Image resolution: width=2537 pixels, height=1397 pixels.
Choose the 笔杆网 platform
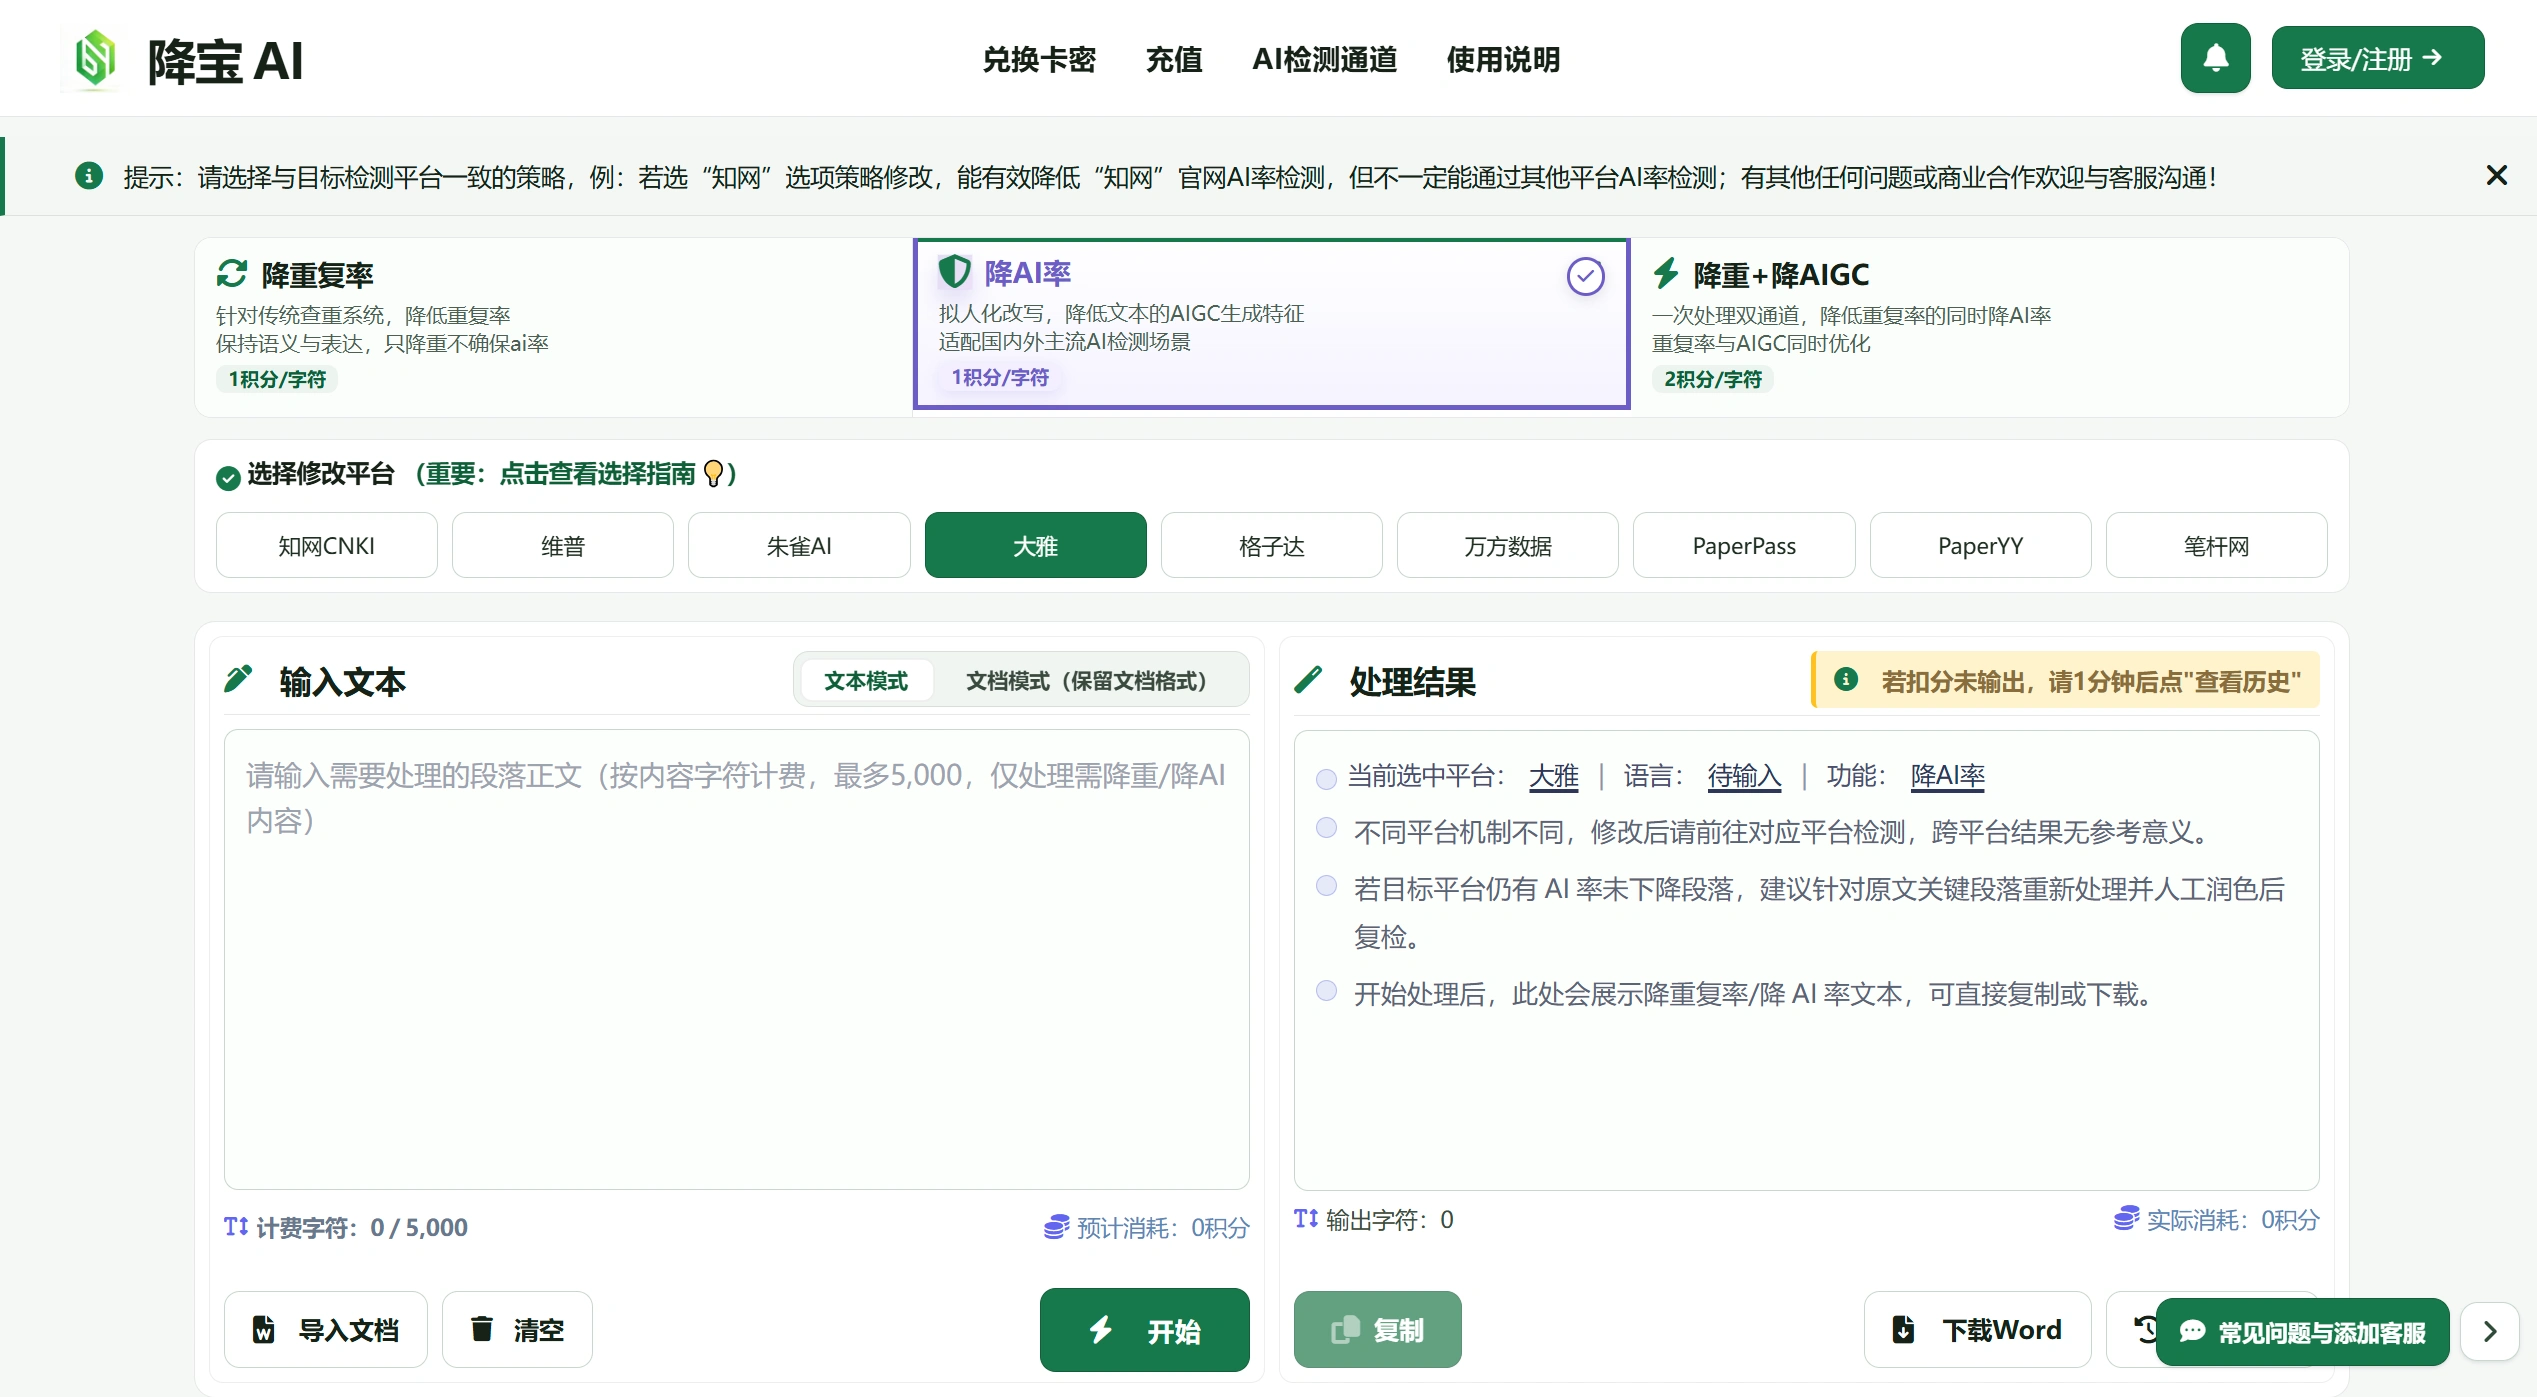tap(2216, 546)
